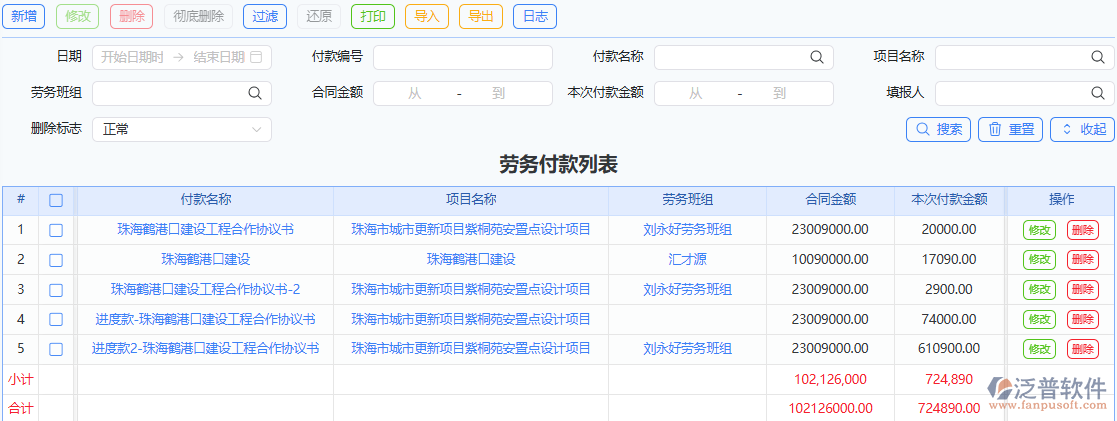1117x421 pixels.
Task: Focus the 付款编号 input field
Action: 463,58
